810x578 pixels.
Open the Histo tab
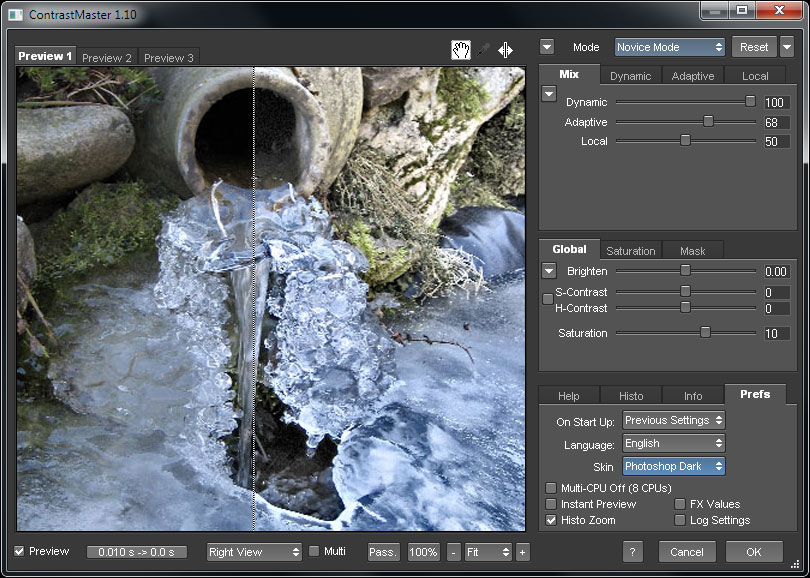[631, 396]
